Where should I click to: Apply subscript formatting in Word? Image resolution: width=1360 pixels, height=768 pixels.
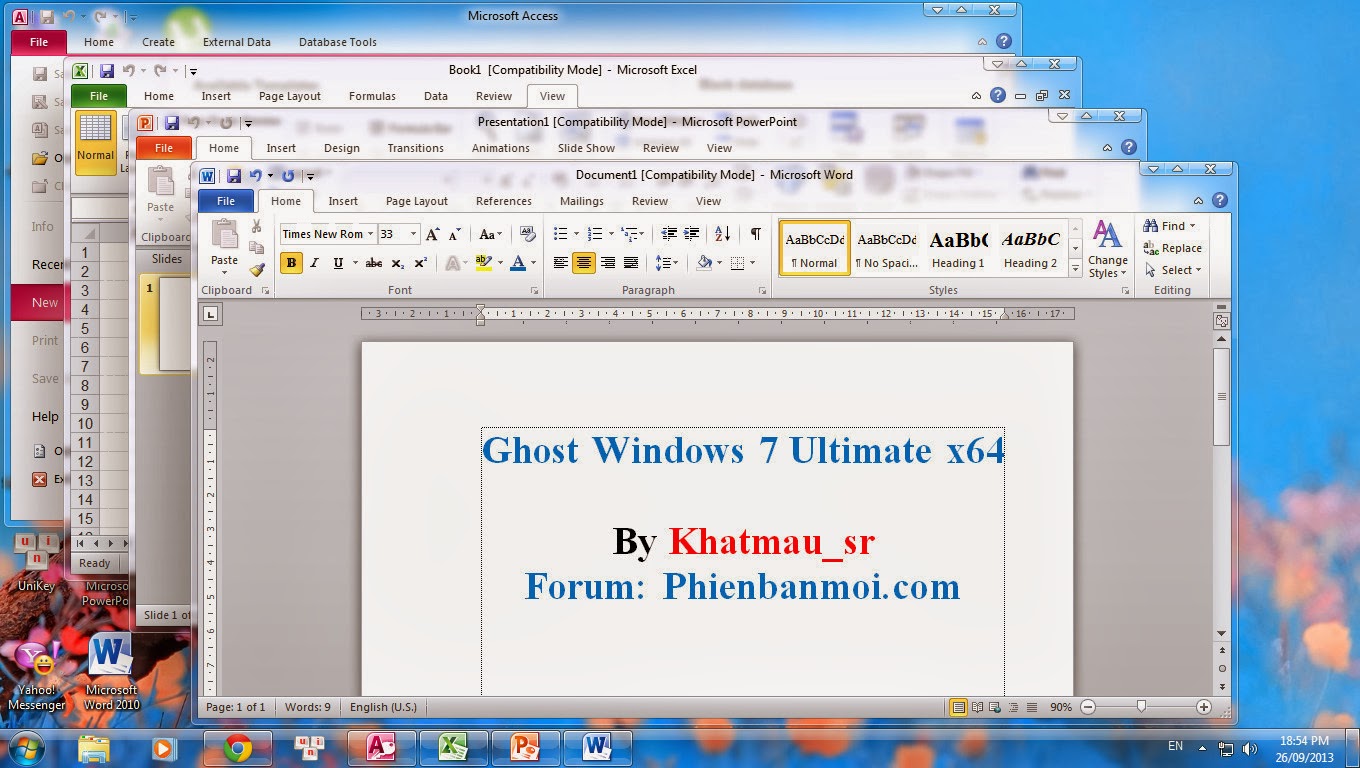(x=398, y=263)
